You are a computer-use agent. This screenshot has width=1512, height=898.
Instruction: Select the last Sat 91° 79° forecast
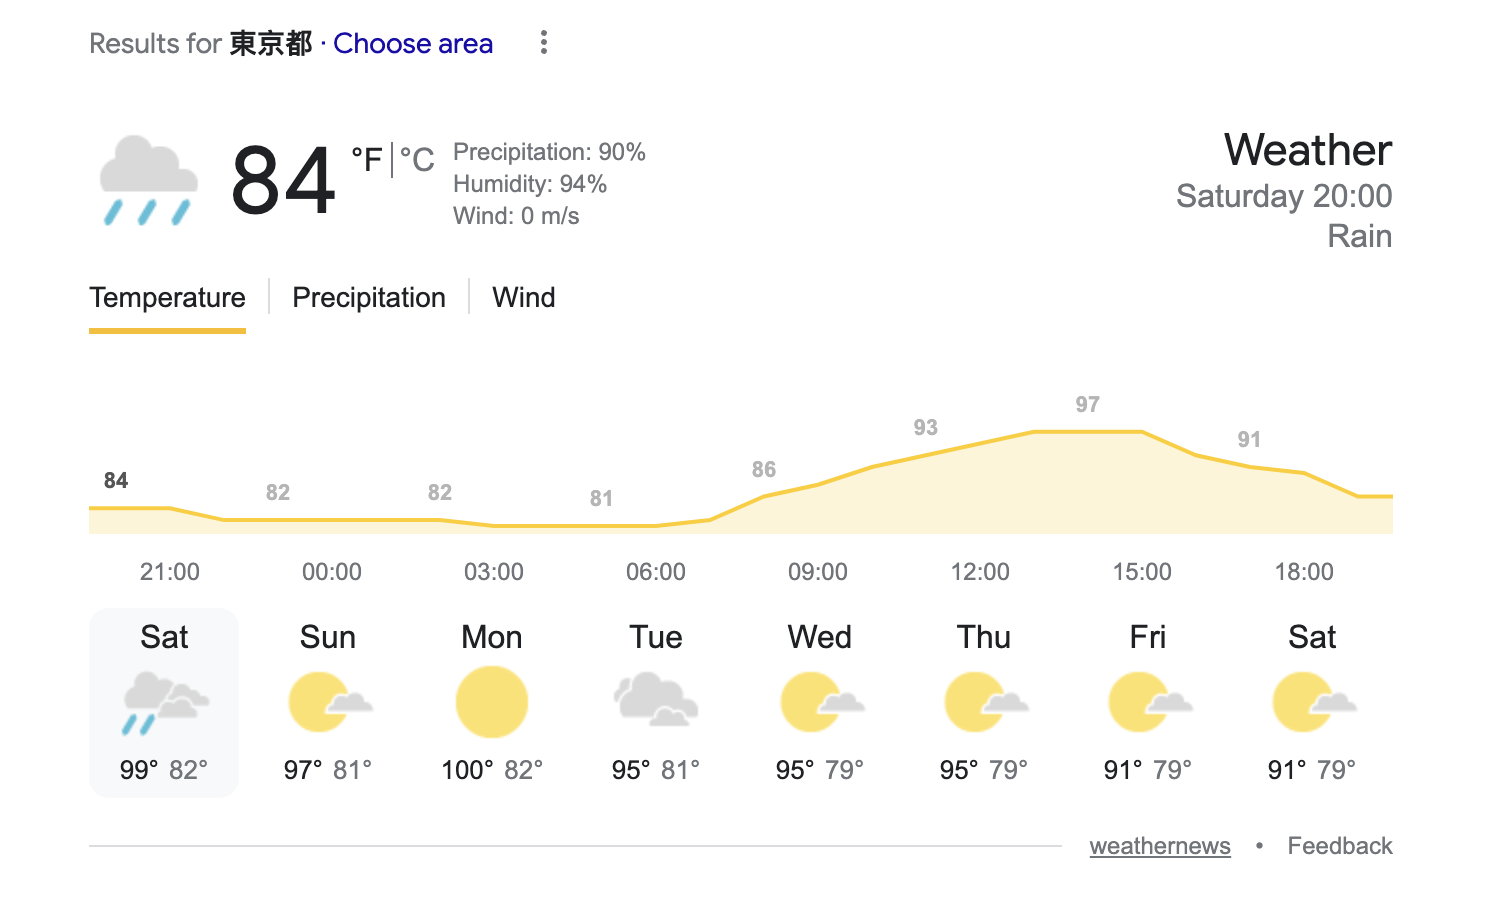(x=1312, y=703)
